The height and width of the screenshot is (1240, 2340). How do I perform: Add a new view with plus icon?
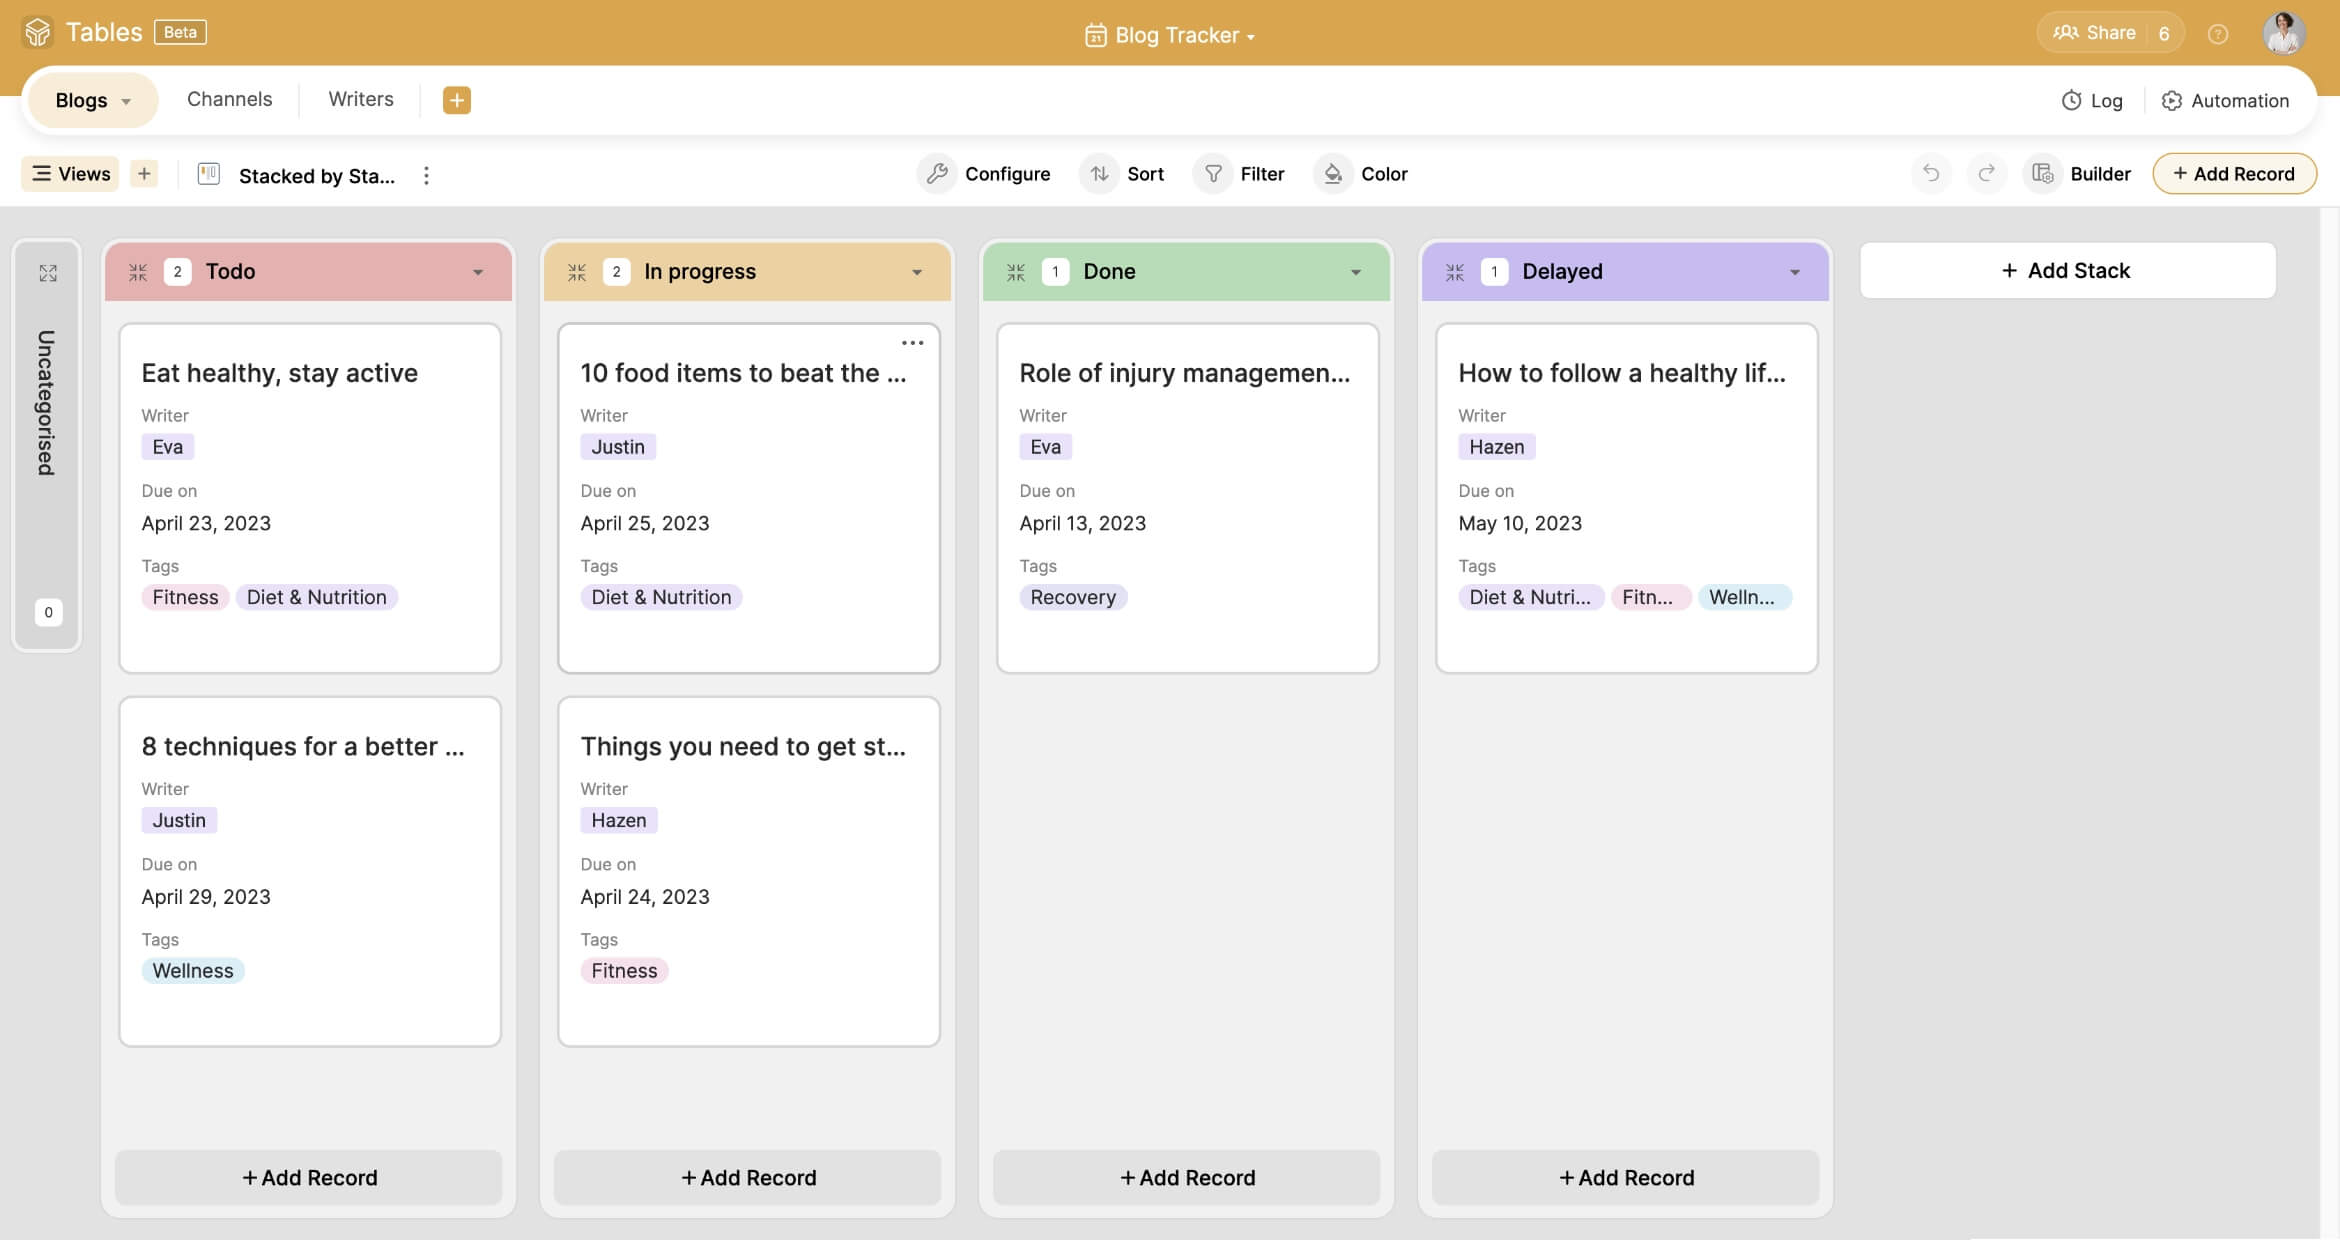pos(144,174)
